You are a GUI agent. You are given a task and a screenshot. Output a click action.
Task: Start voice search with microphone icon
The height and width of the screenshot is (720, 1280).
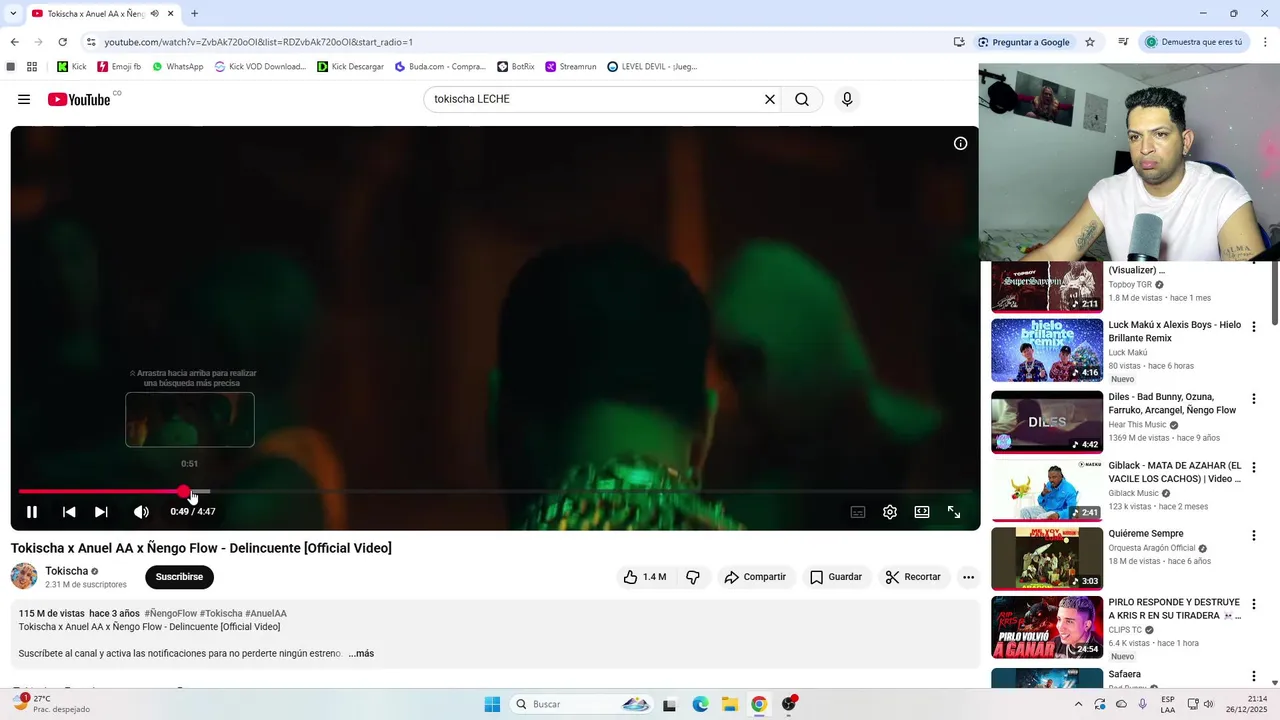click(x=847, y=99)
